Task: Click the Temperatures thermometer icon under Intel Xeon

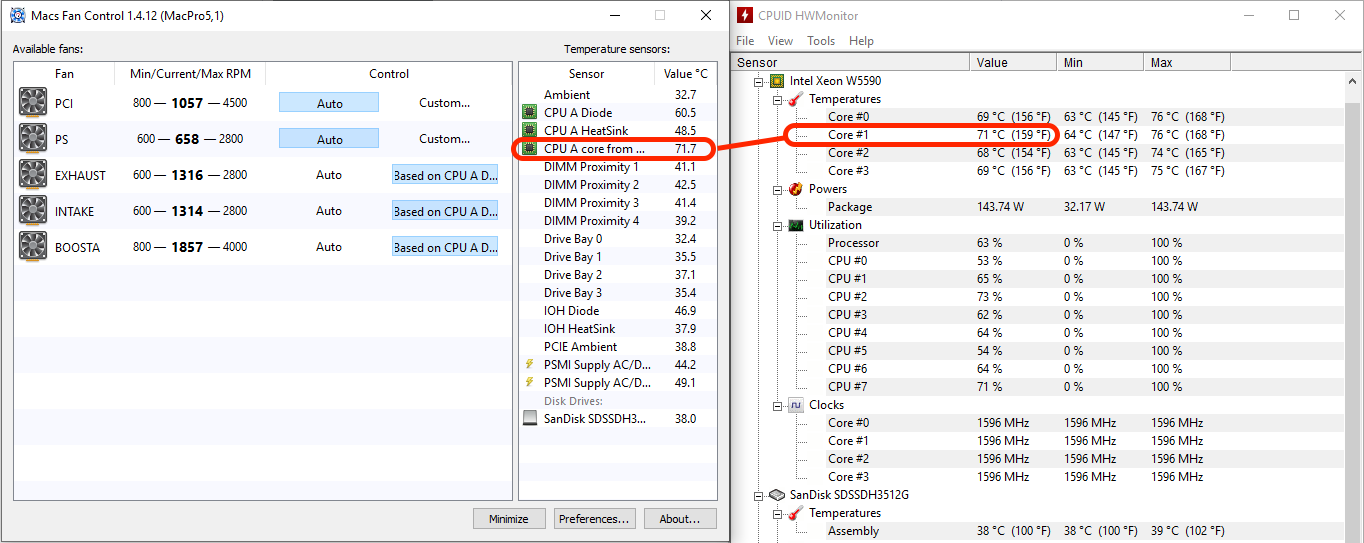Action: pos(795,99)
